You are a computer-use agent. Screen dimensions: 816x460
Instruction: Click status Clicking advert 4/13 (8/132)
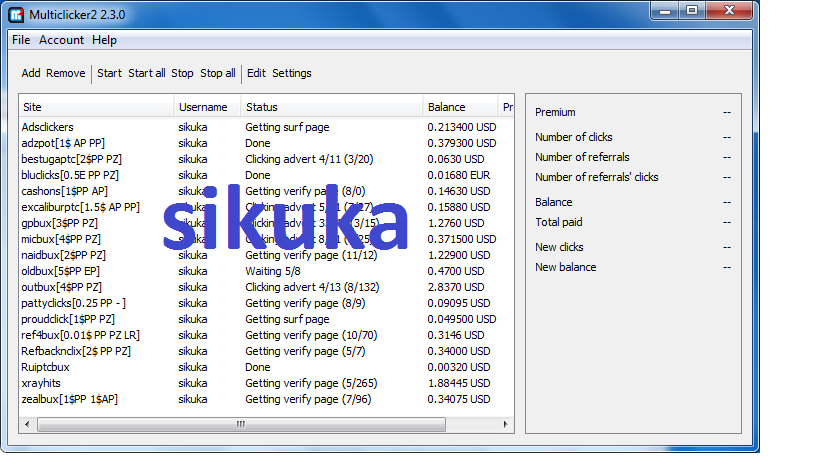click(x=312, y=287)
